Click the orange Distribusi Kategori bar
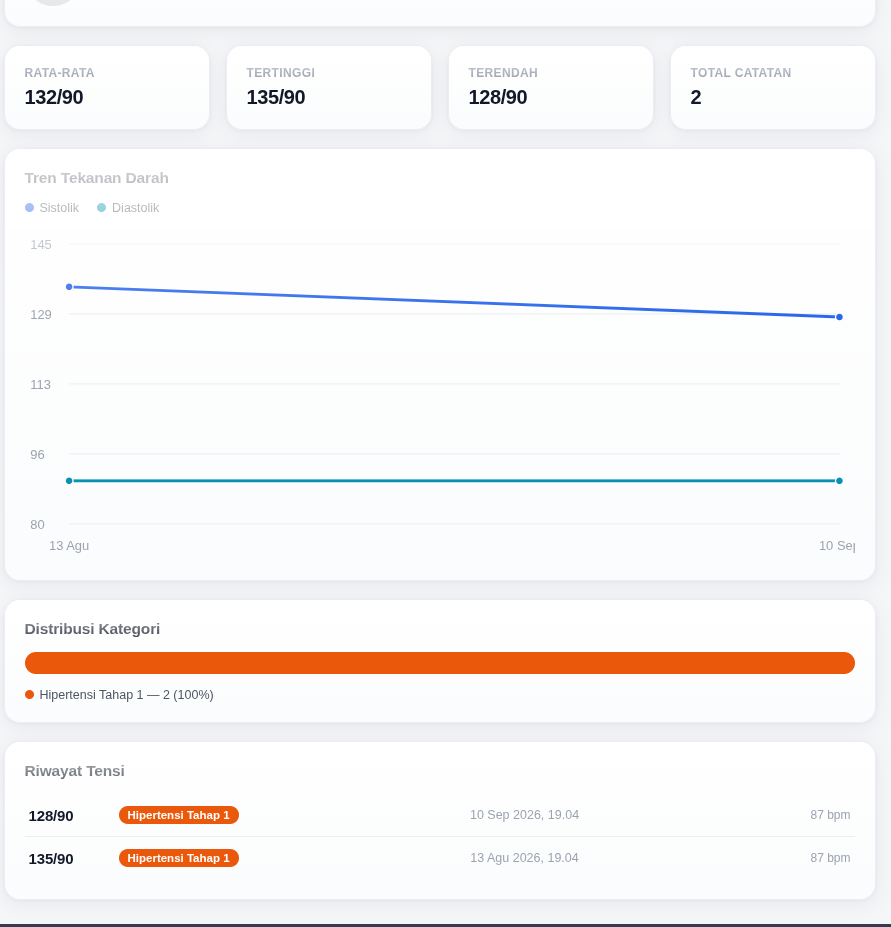 pos(440,663)
